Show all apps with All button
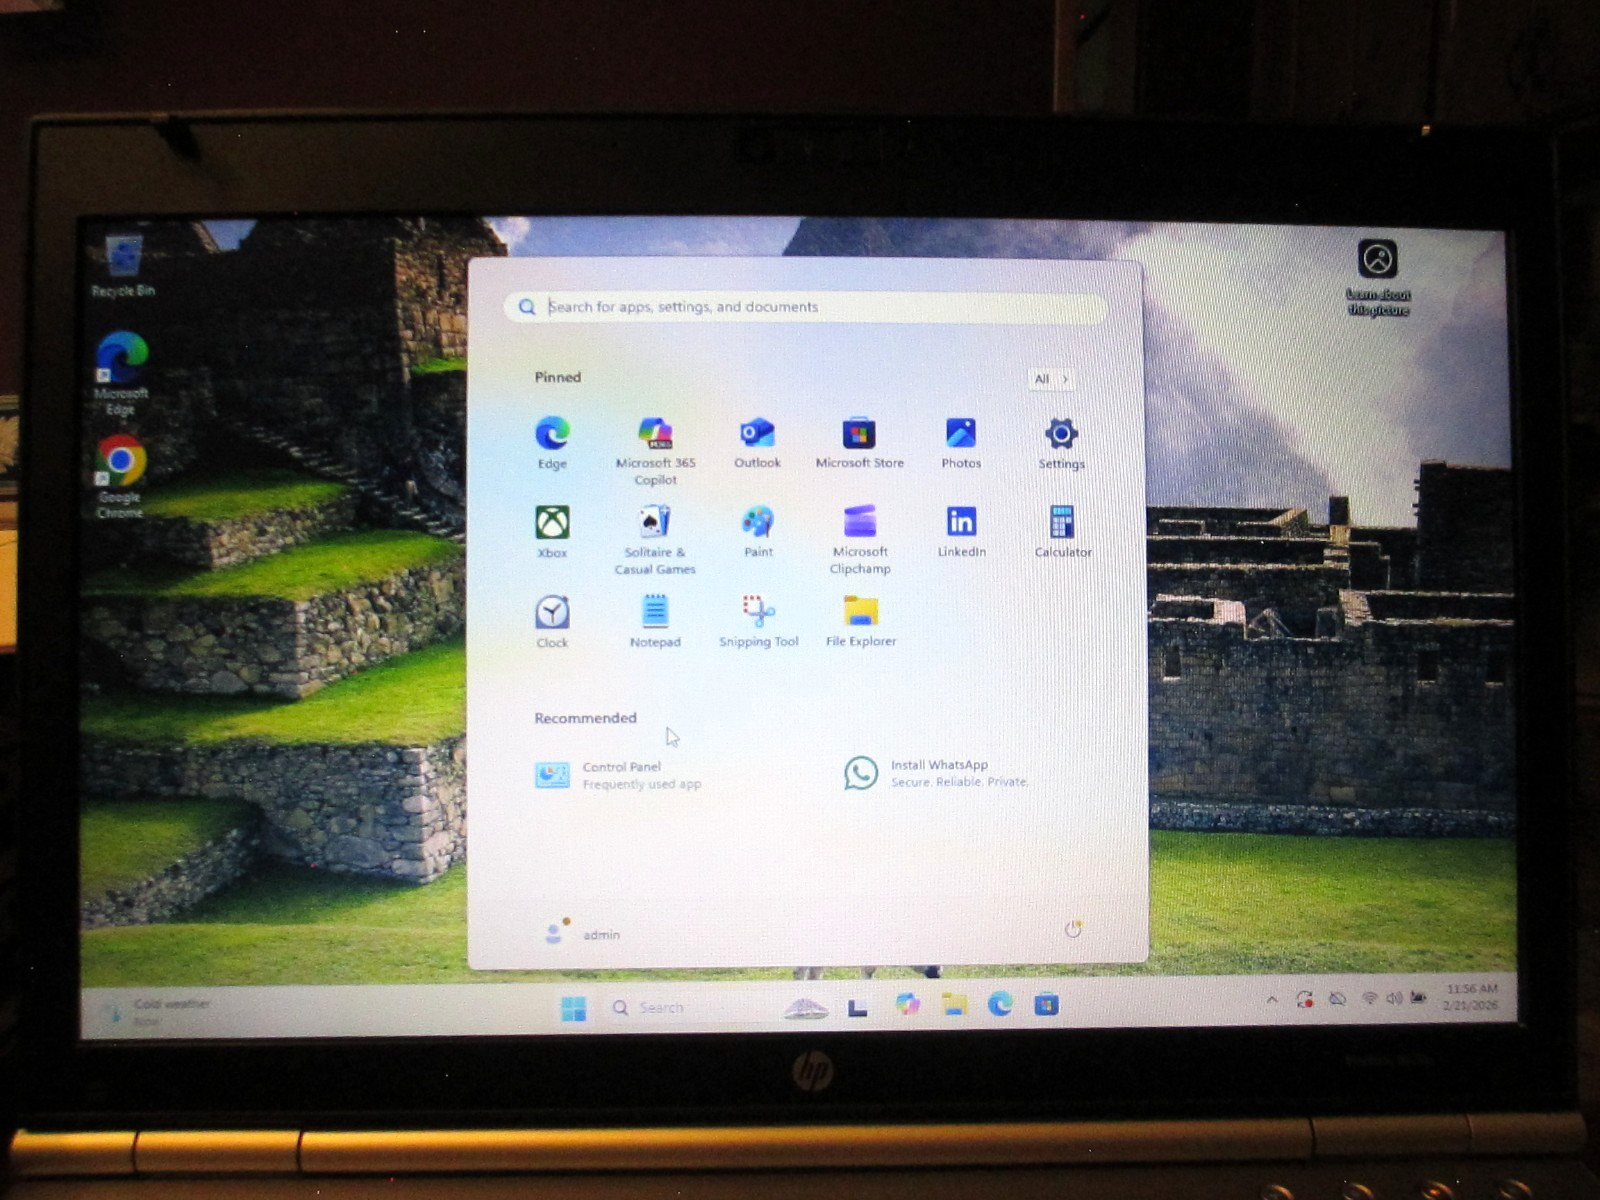Image resolution: width=1600 pixels, height=1200 pixels. coord(1051,379)
